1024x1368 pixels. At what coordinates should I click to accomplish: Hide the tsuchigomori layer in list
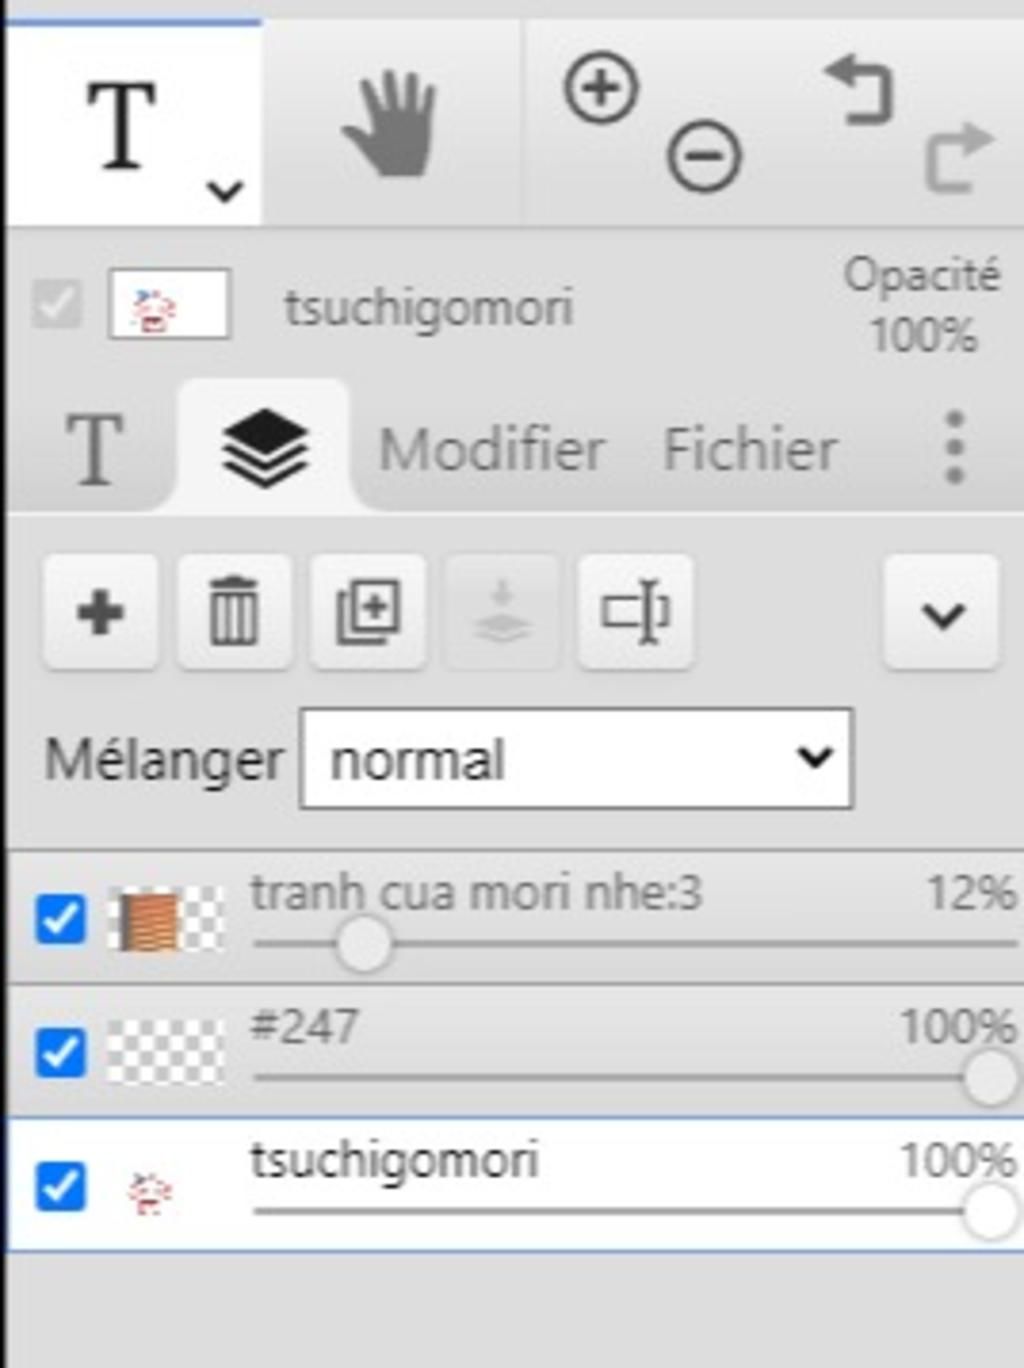pyautogui.click(x=60, y=1187)
